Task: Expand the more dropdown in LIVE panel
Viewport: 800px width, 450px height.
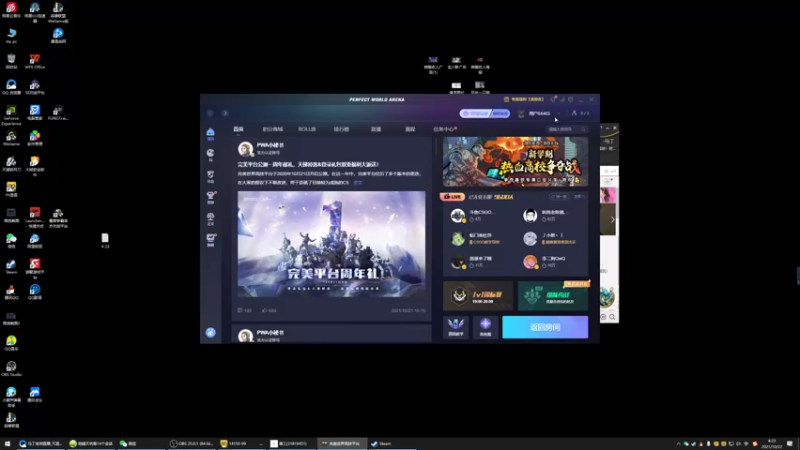Action: (579, 196)
